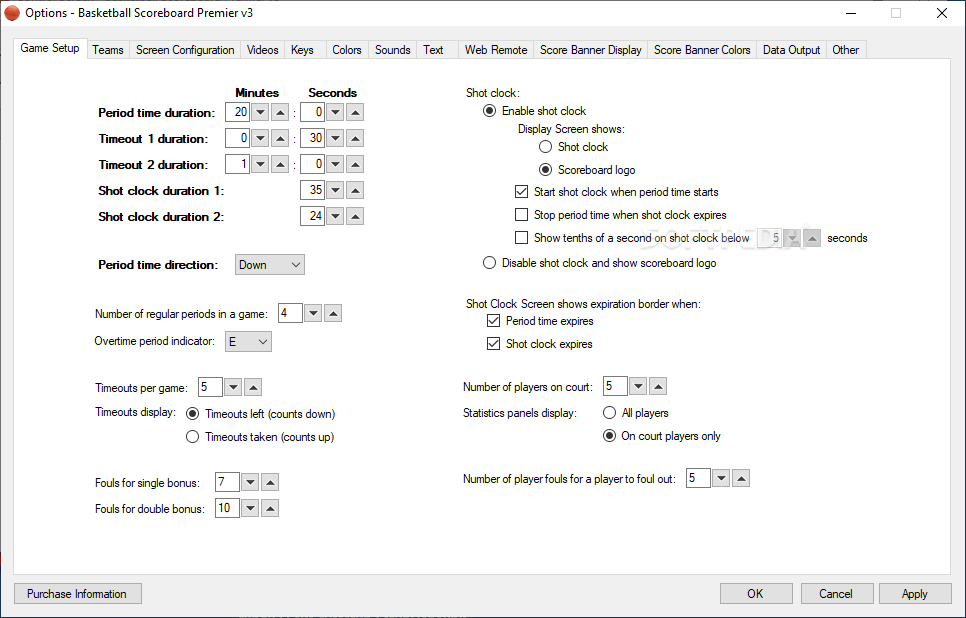Select Enable shot clock radio button

point(489,111)
